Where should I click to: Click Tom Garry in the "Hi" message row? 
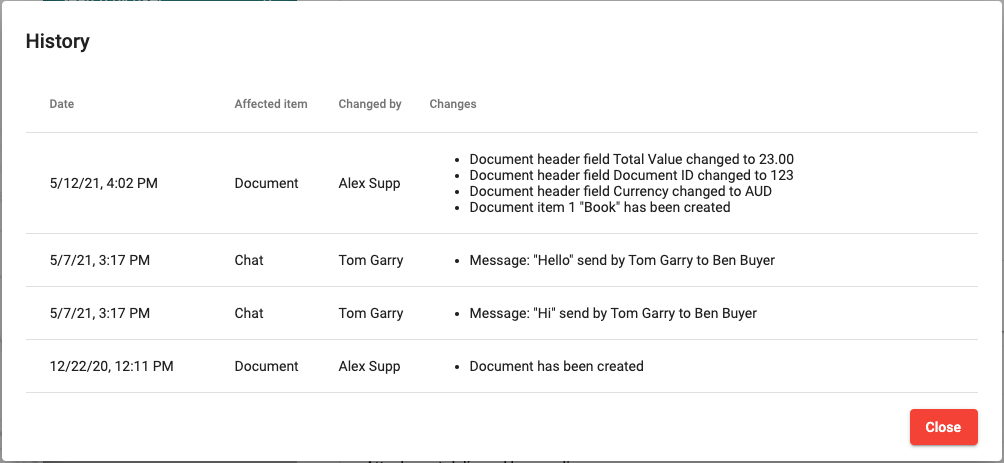click(371, 314)
